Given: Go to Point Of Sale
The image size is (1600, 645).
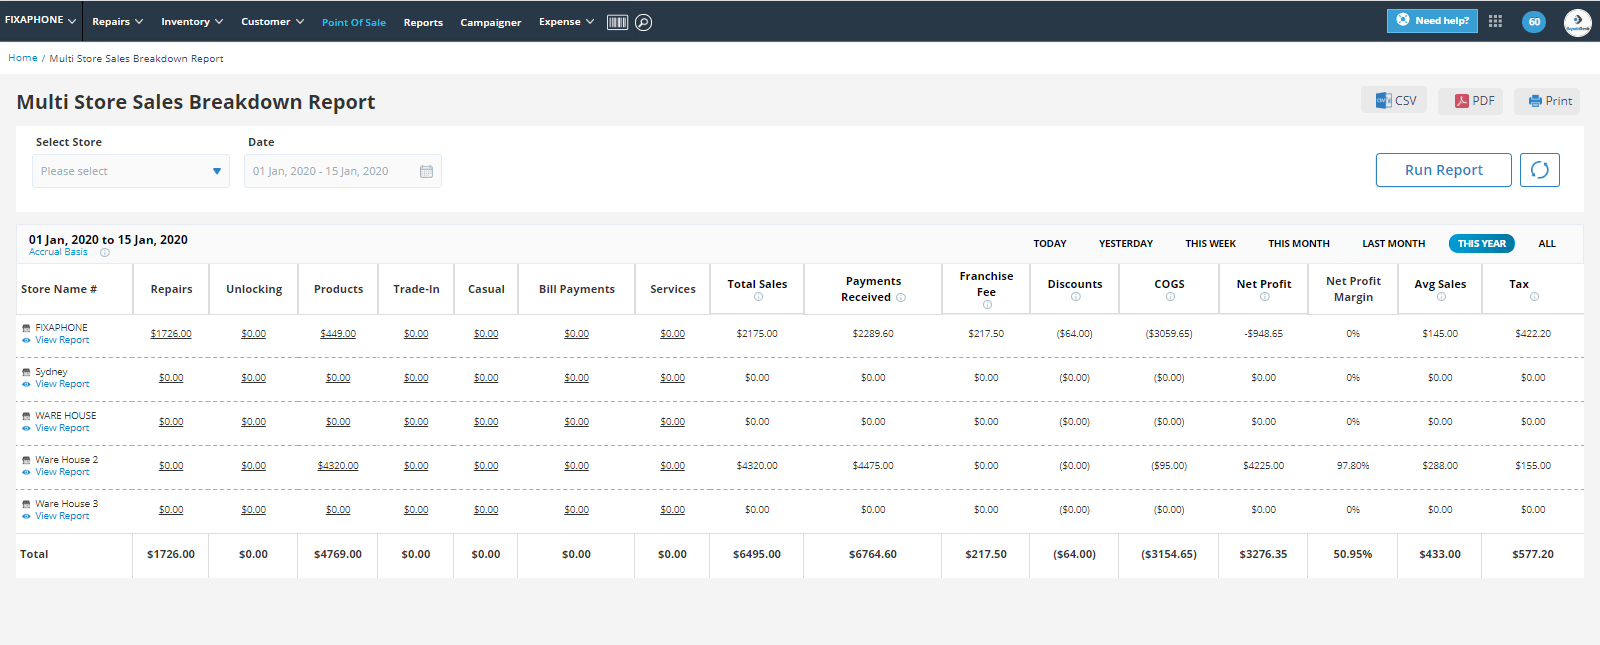Looking at the screenshot, I should (x=354, y=22).
